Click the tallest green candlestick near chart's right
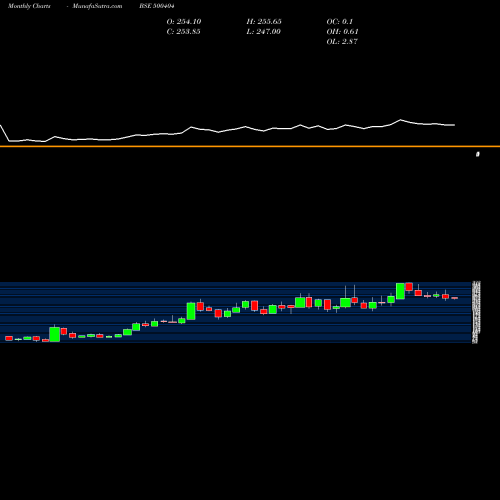 [400, 291]
